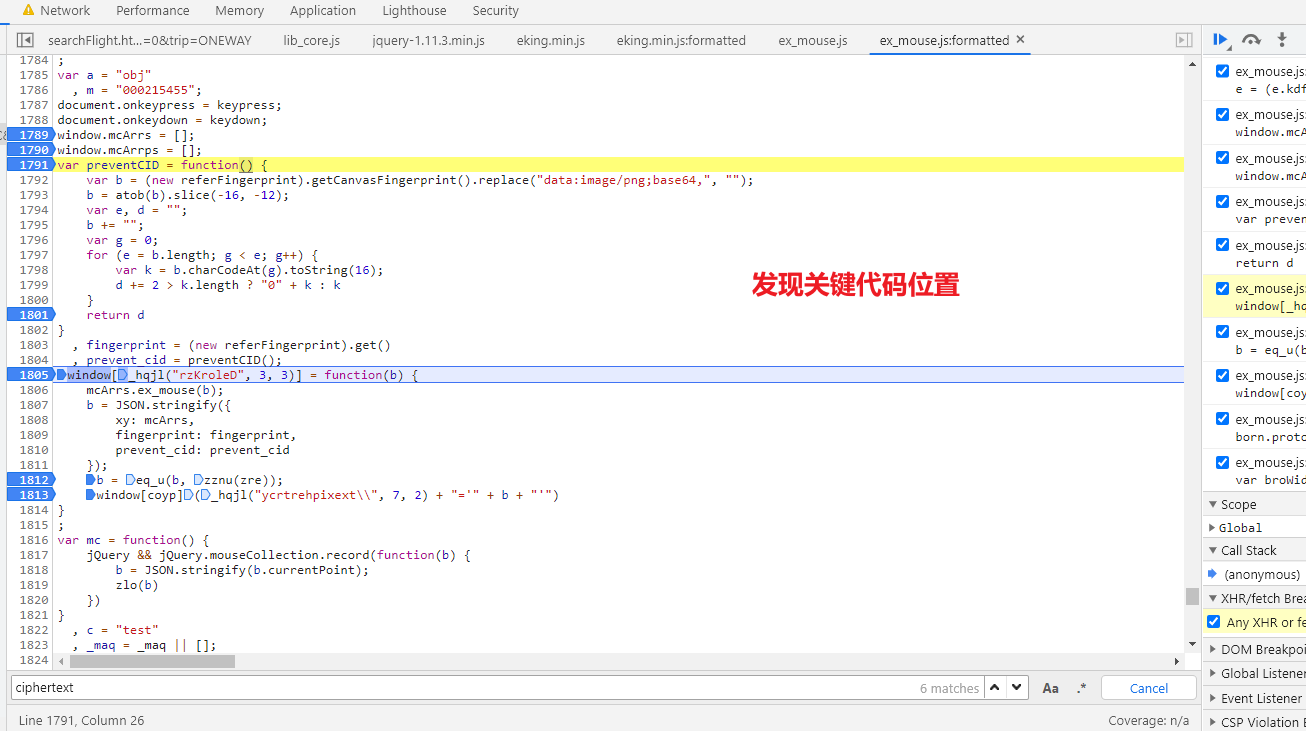Screen dimensions: 1306x731
Task: Toggle the file navigator sidebar
Action: [25, 40]
